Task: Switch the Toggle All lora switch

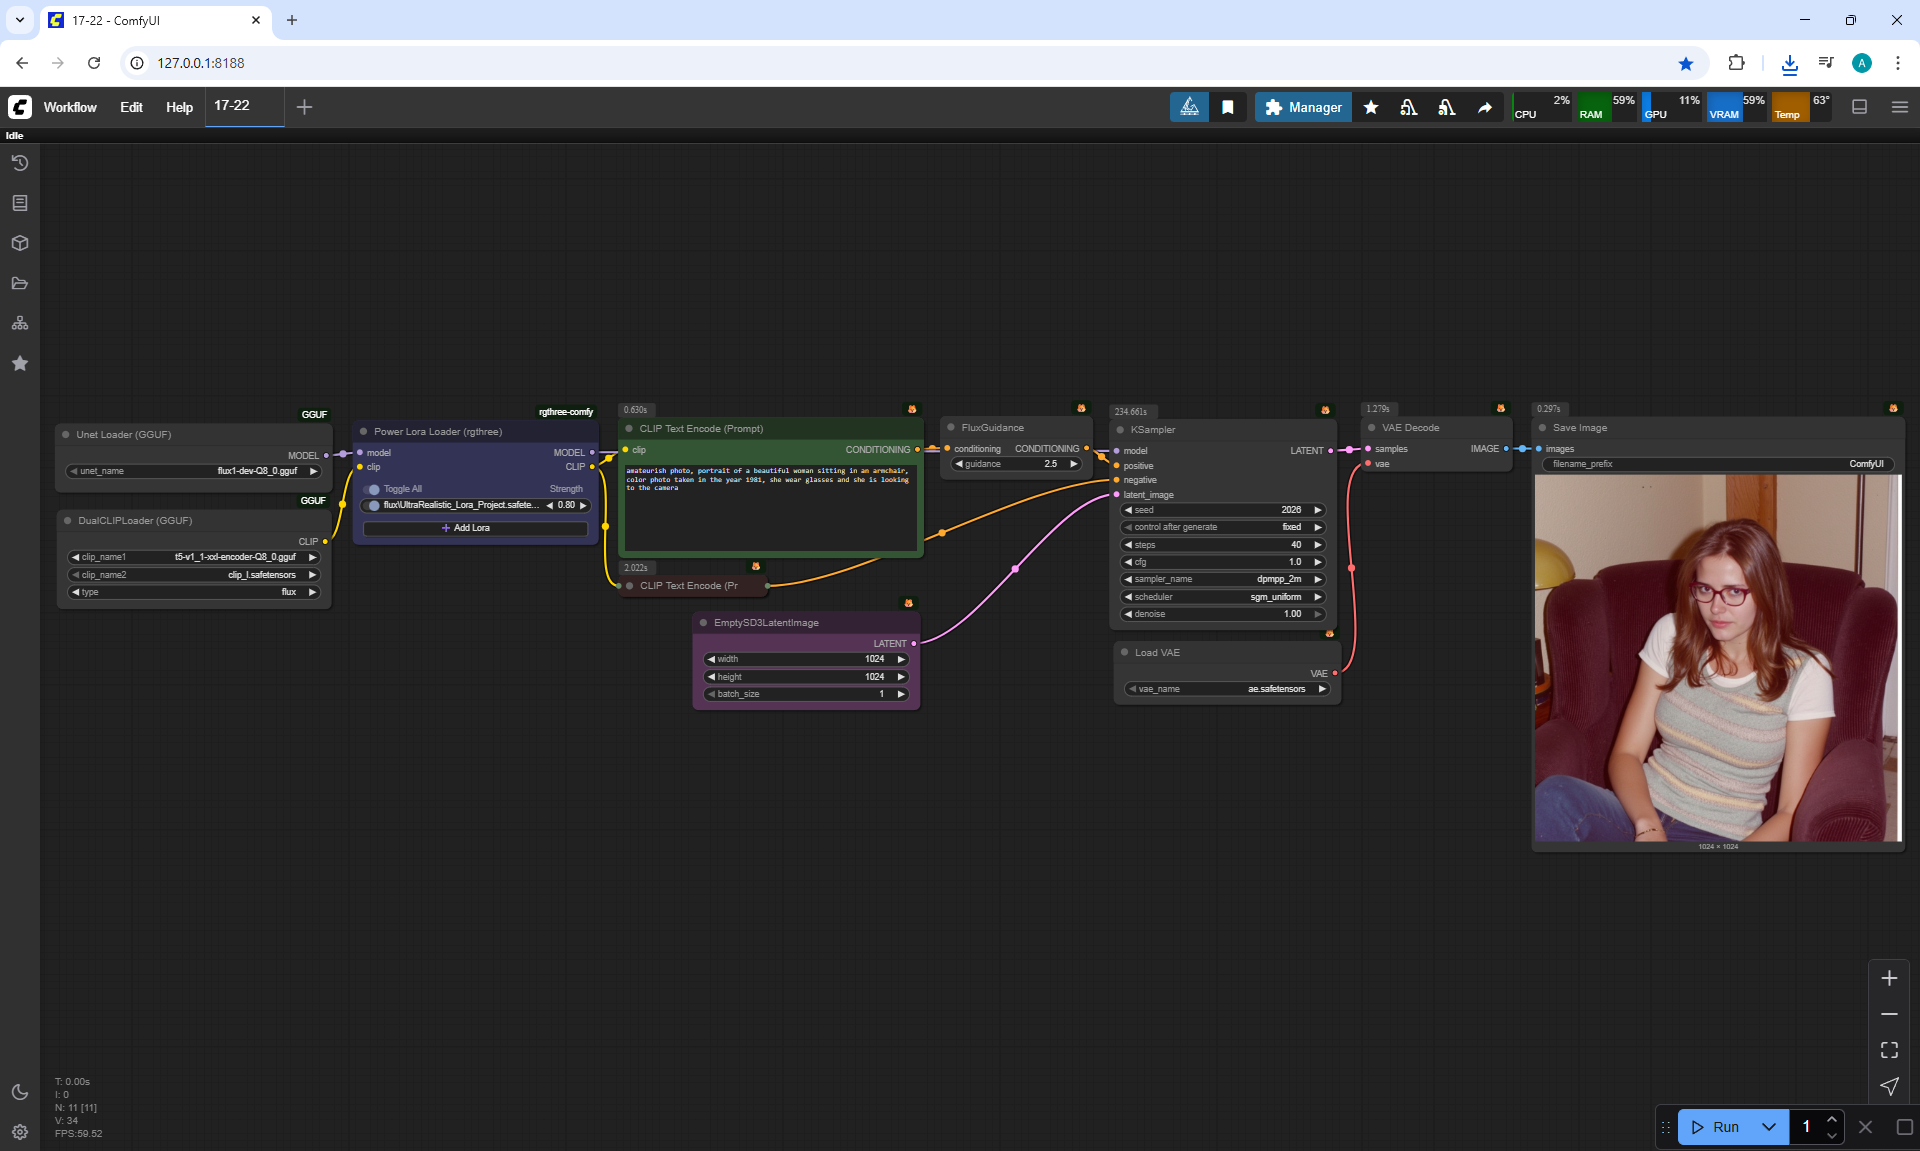Action: pos(372,489)
